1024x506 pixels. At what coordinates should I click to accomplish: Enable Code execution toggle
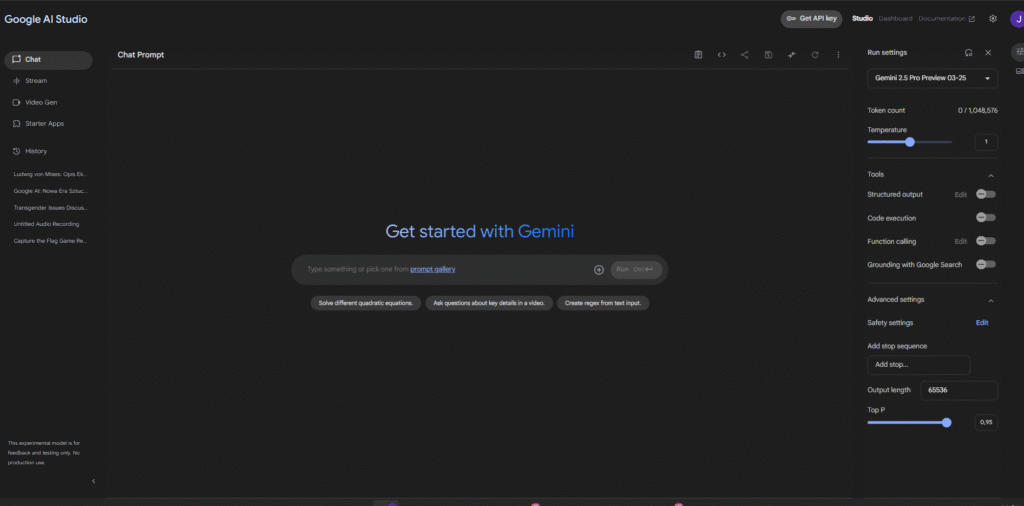tap(985, 217)
